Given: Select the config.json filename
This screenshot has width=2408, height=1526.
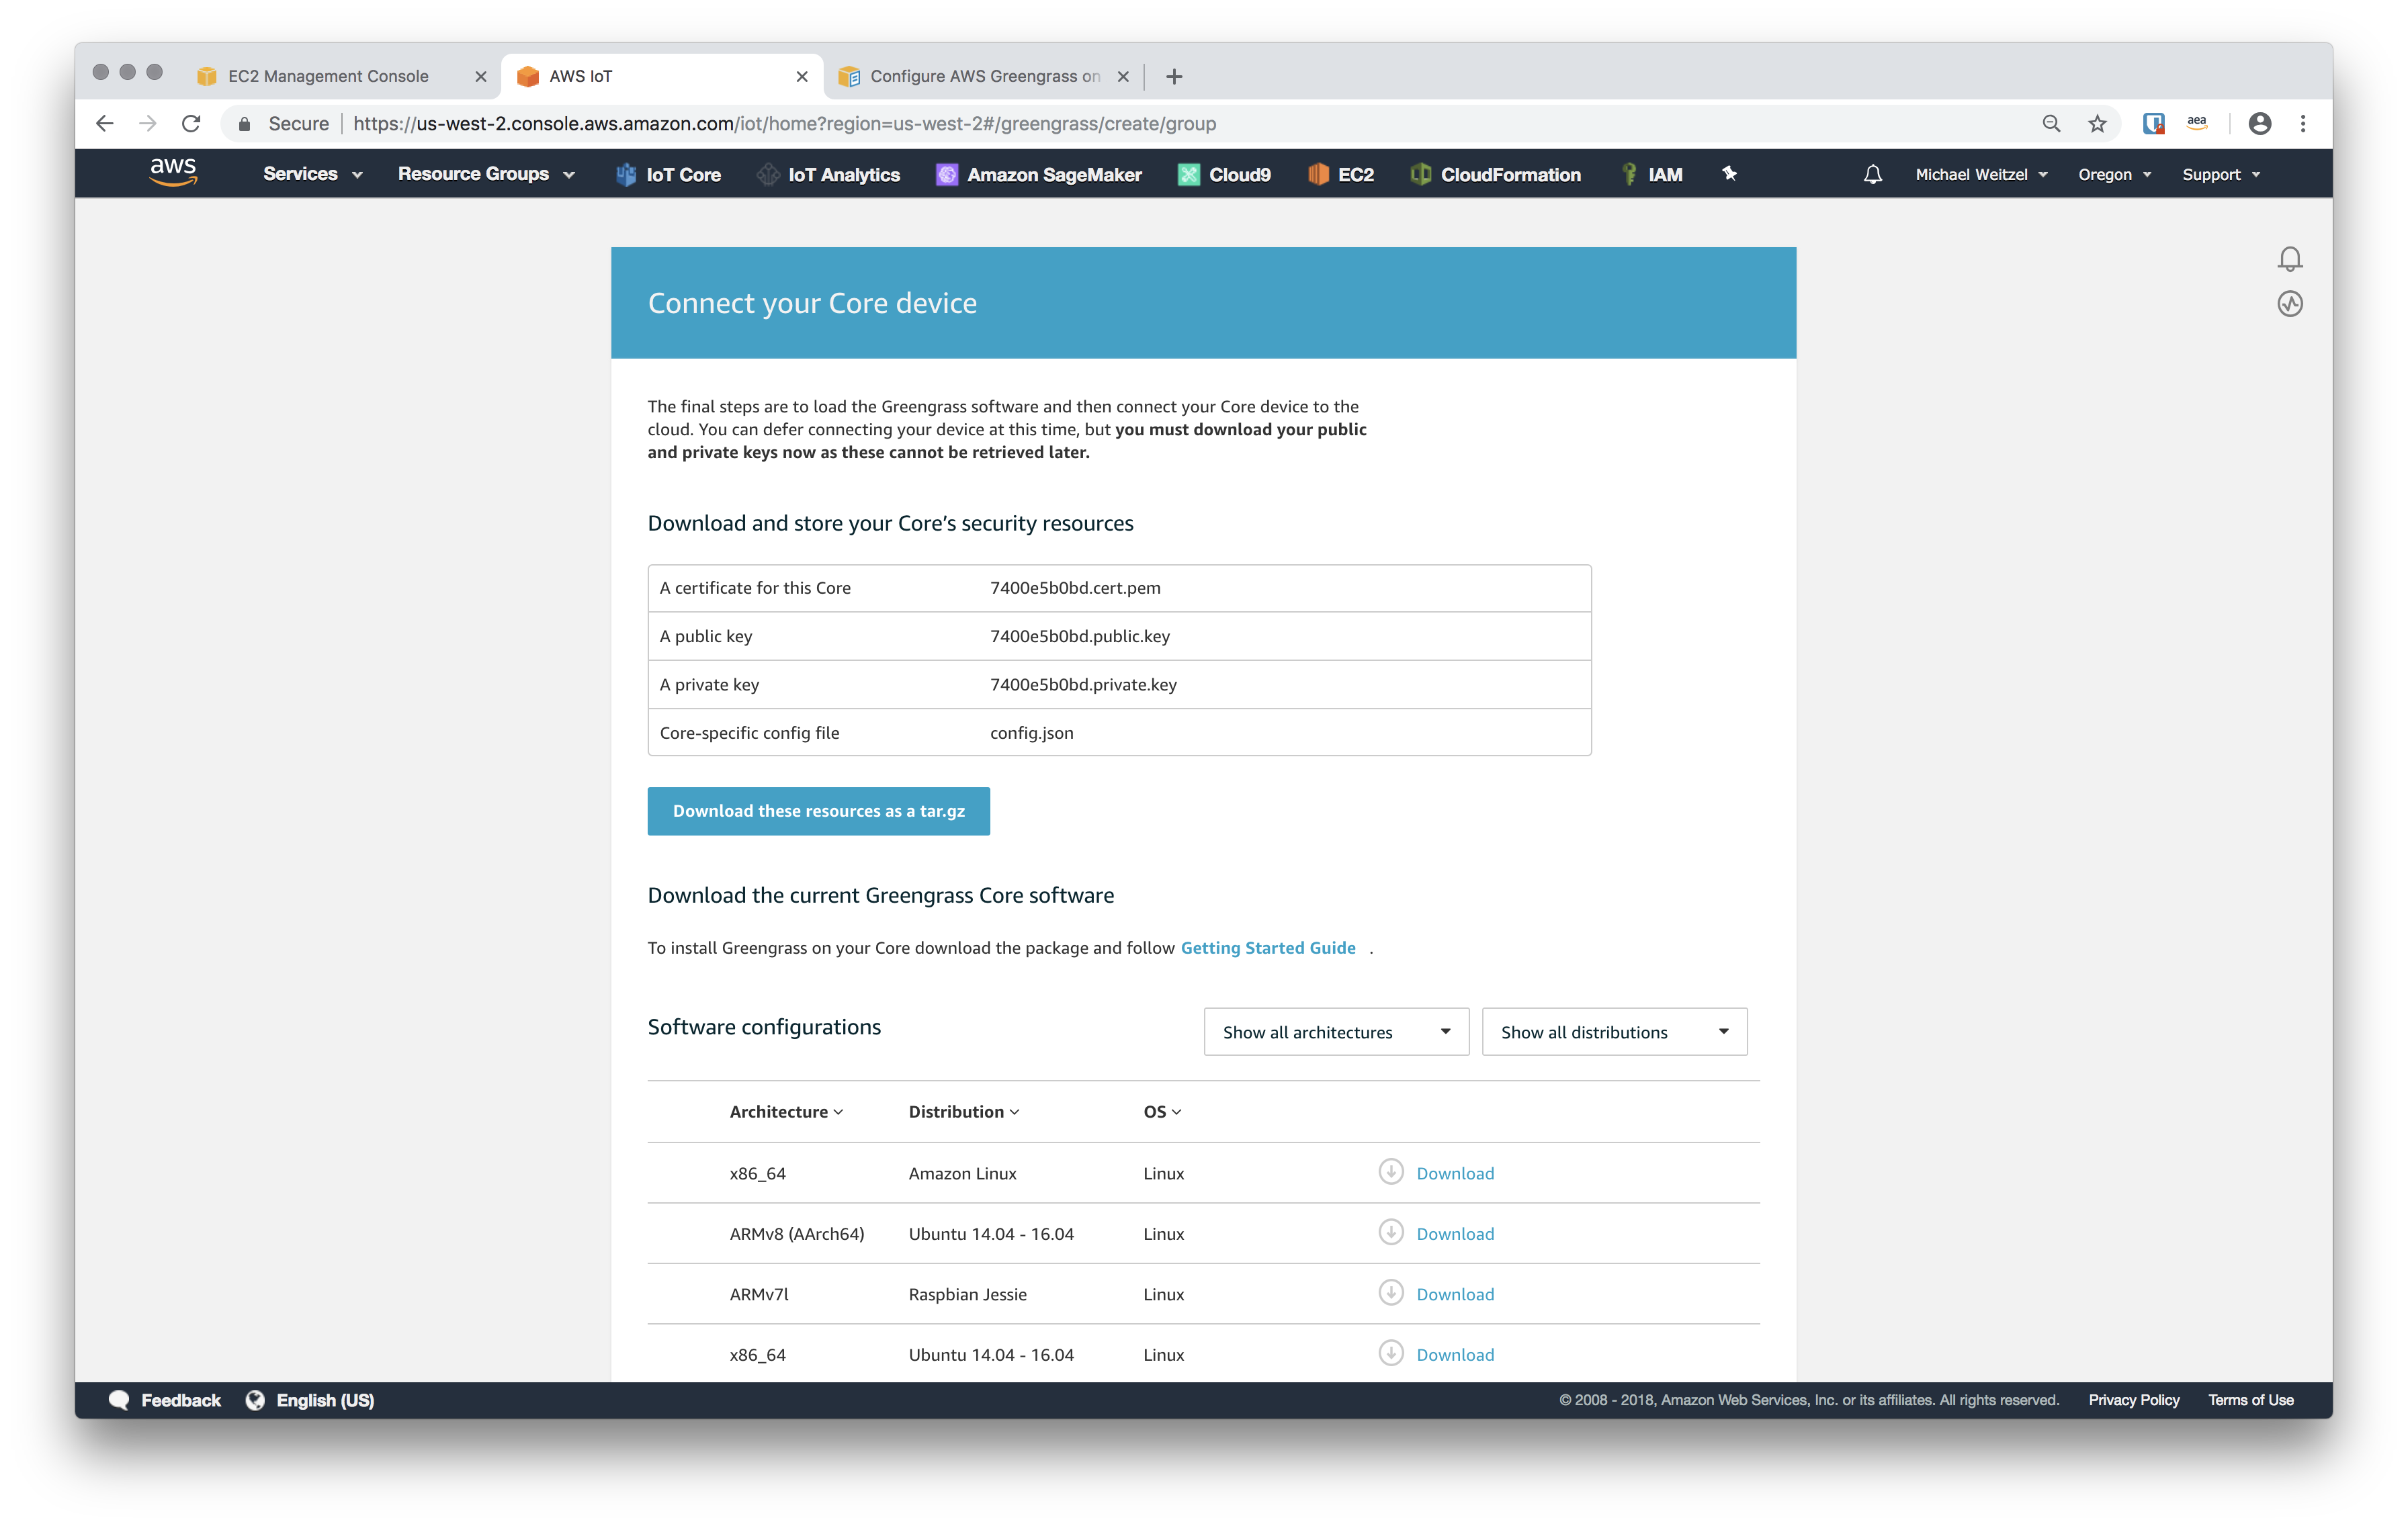Looking at the screenshot, I should coord(1031,732).
